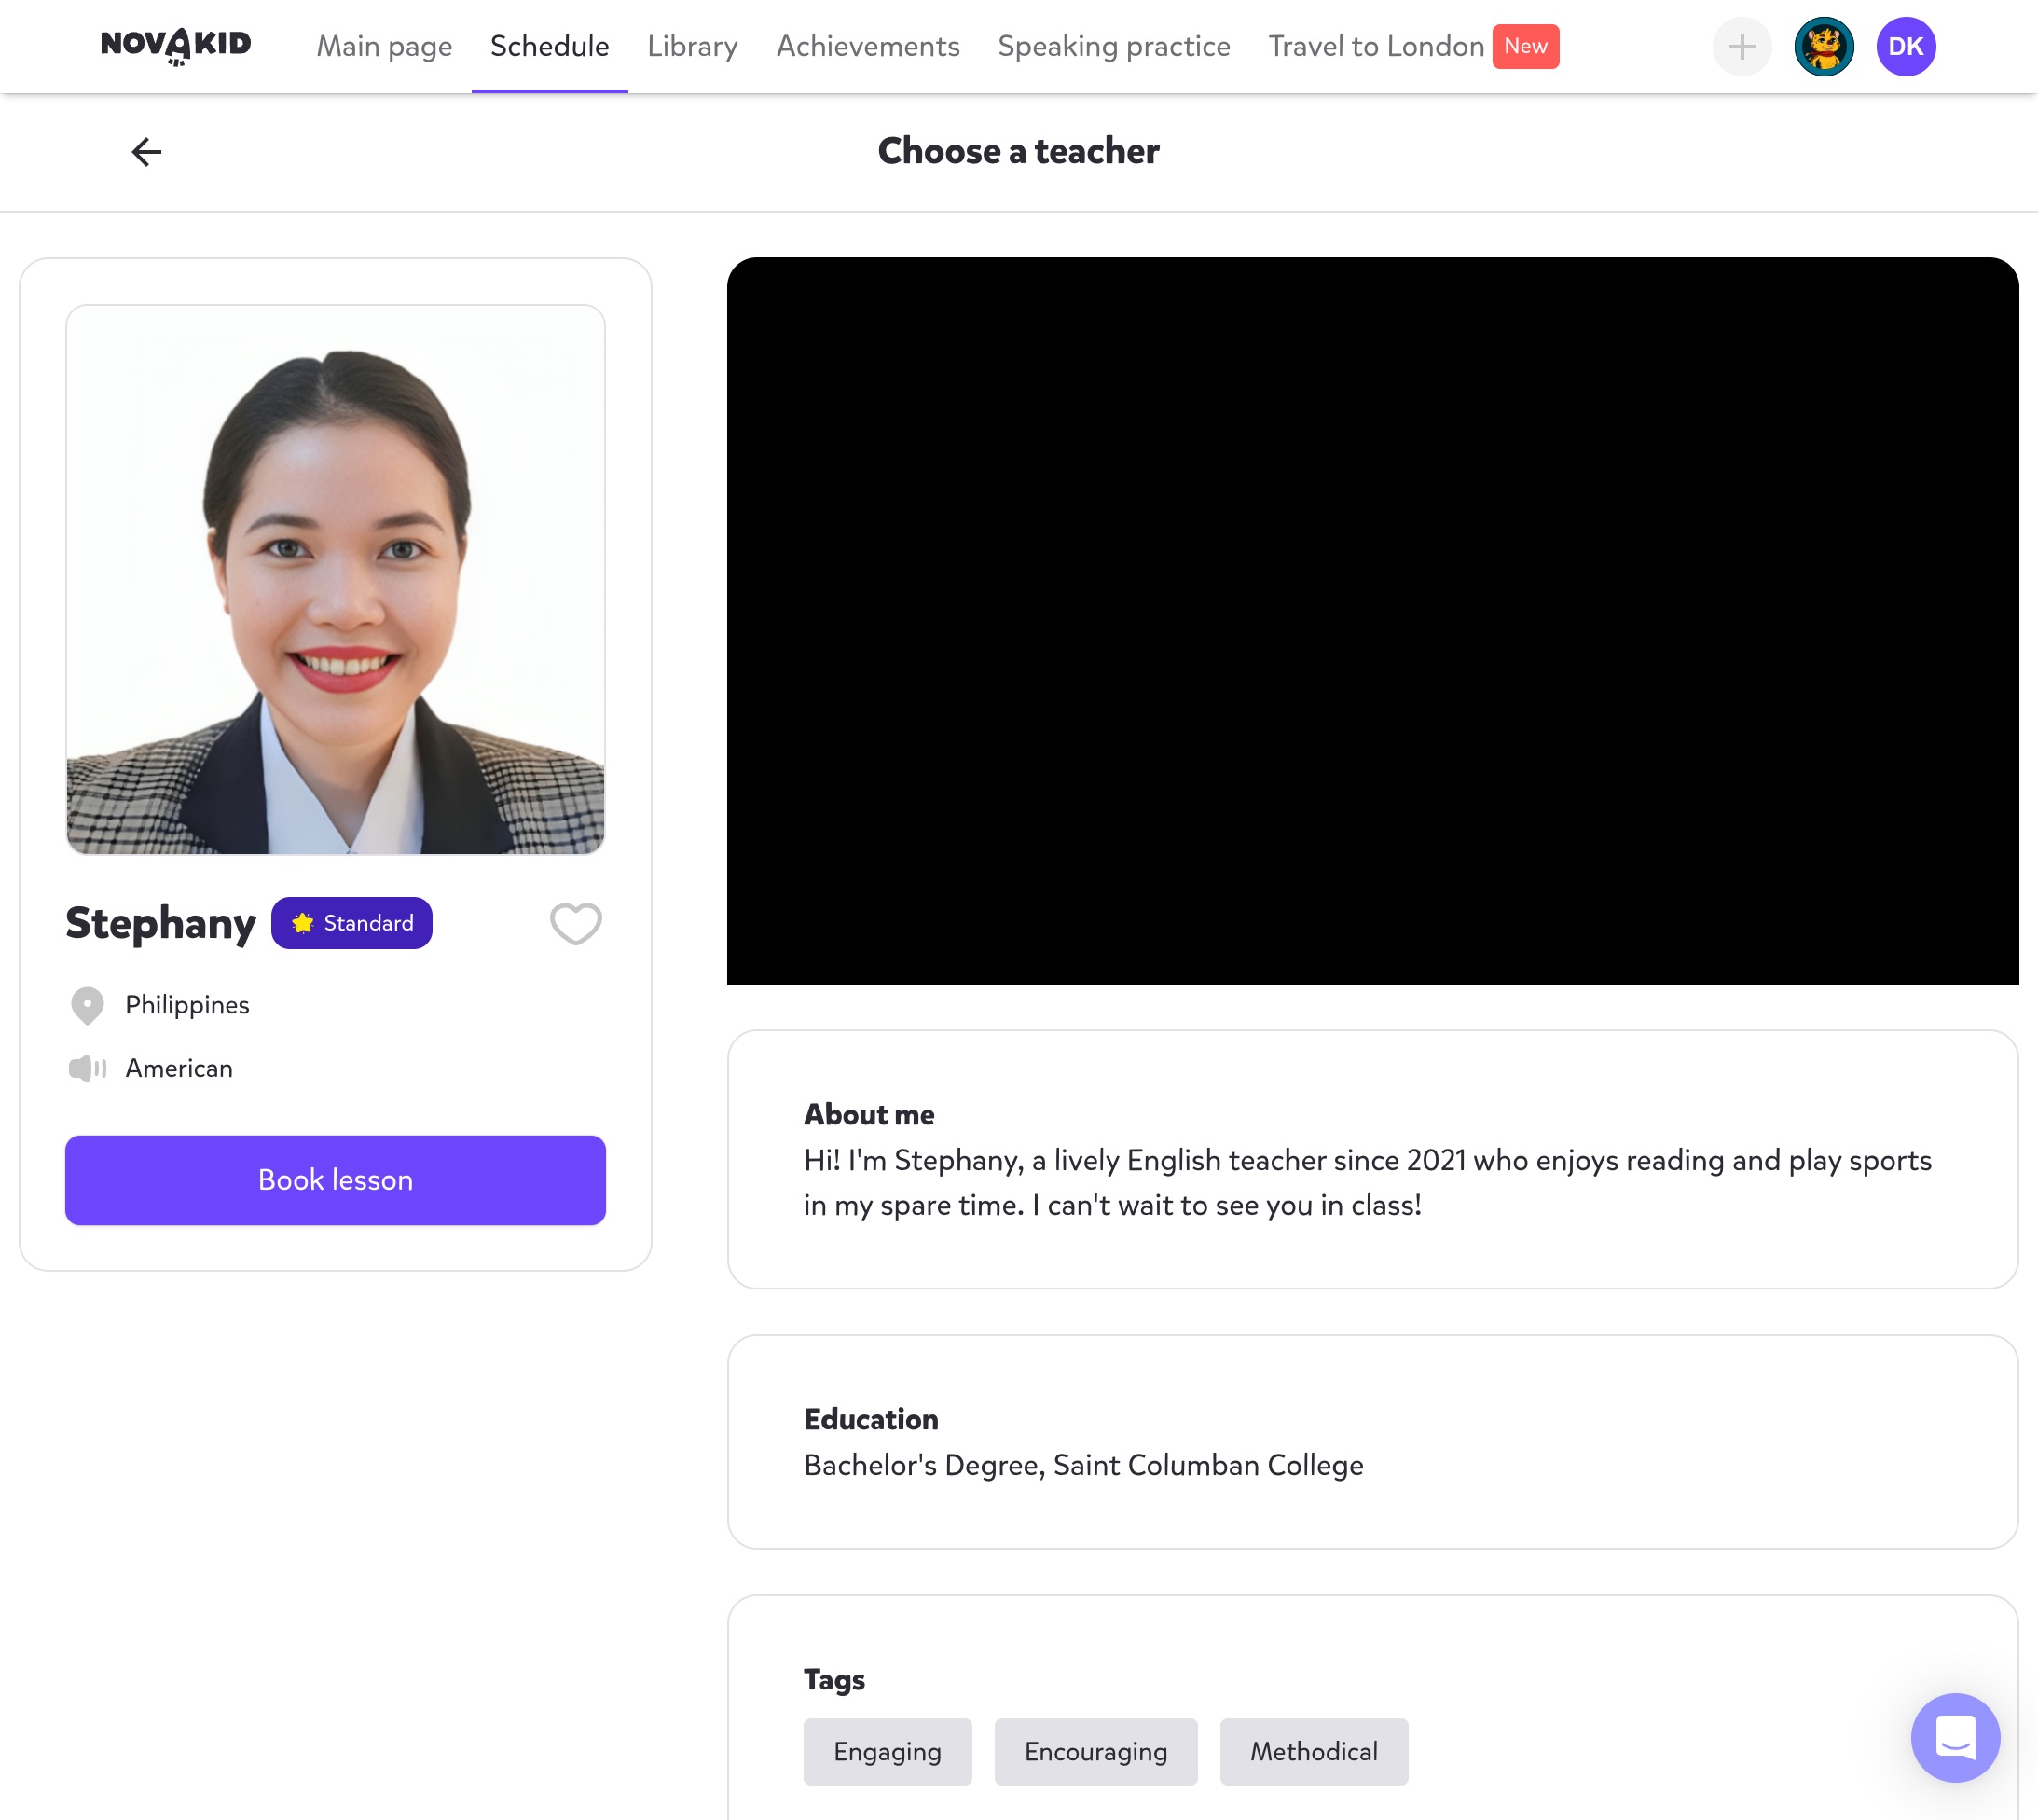The height and width of the screenshot is (1820, 2038).
Task: Open Travel to London page
Action: coord(1375,47)
